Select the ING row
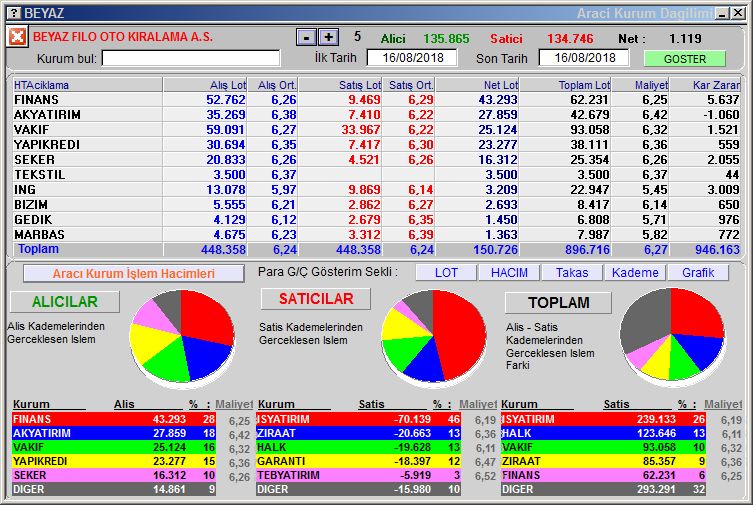The image size is (753, 505). [x=377, y=190]
